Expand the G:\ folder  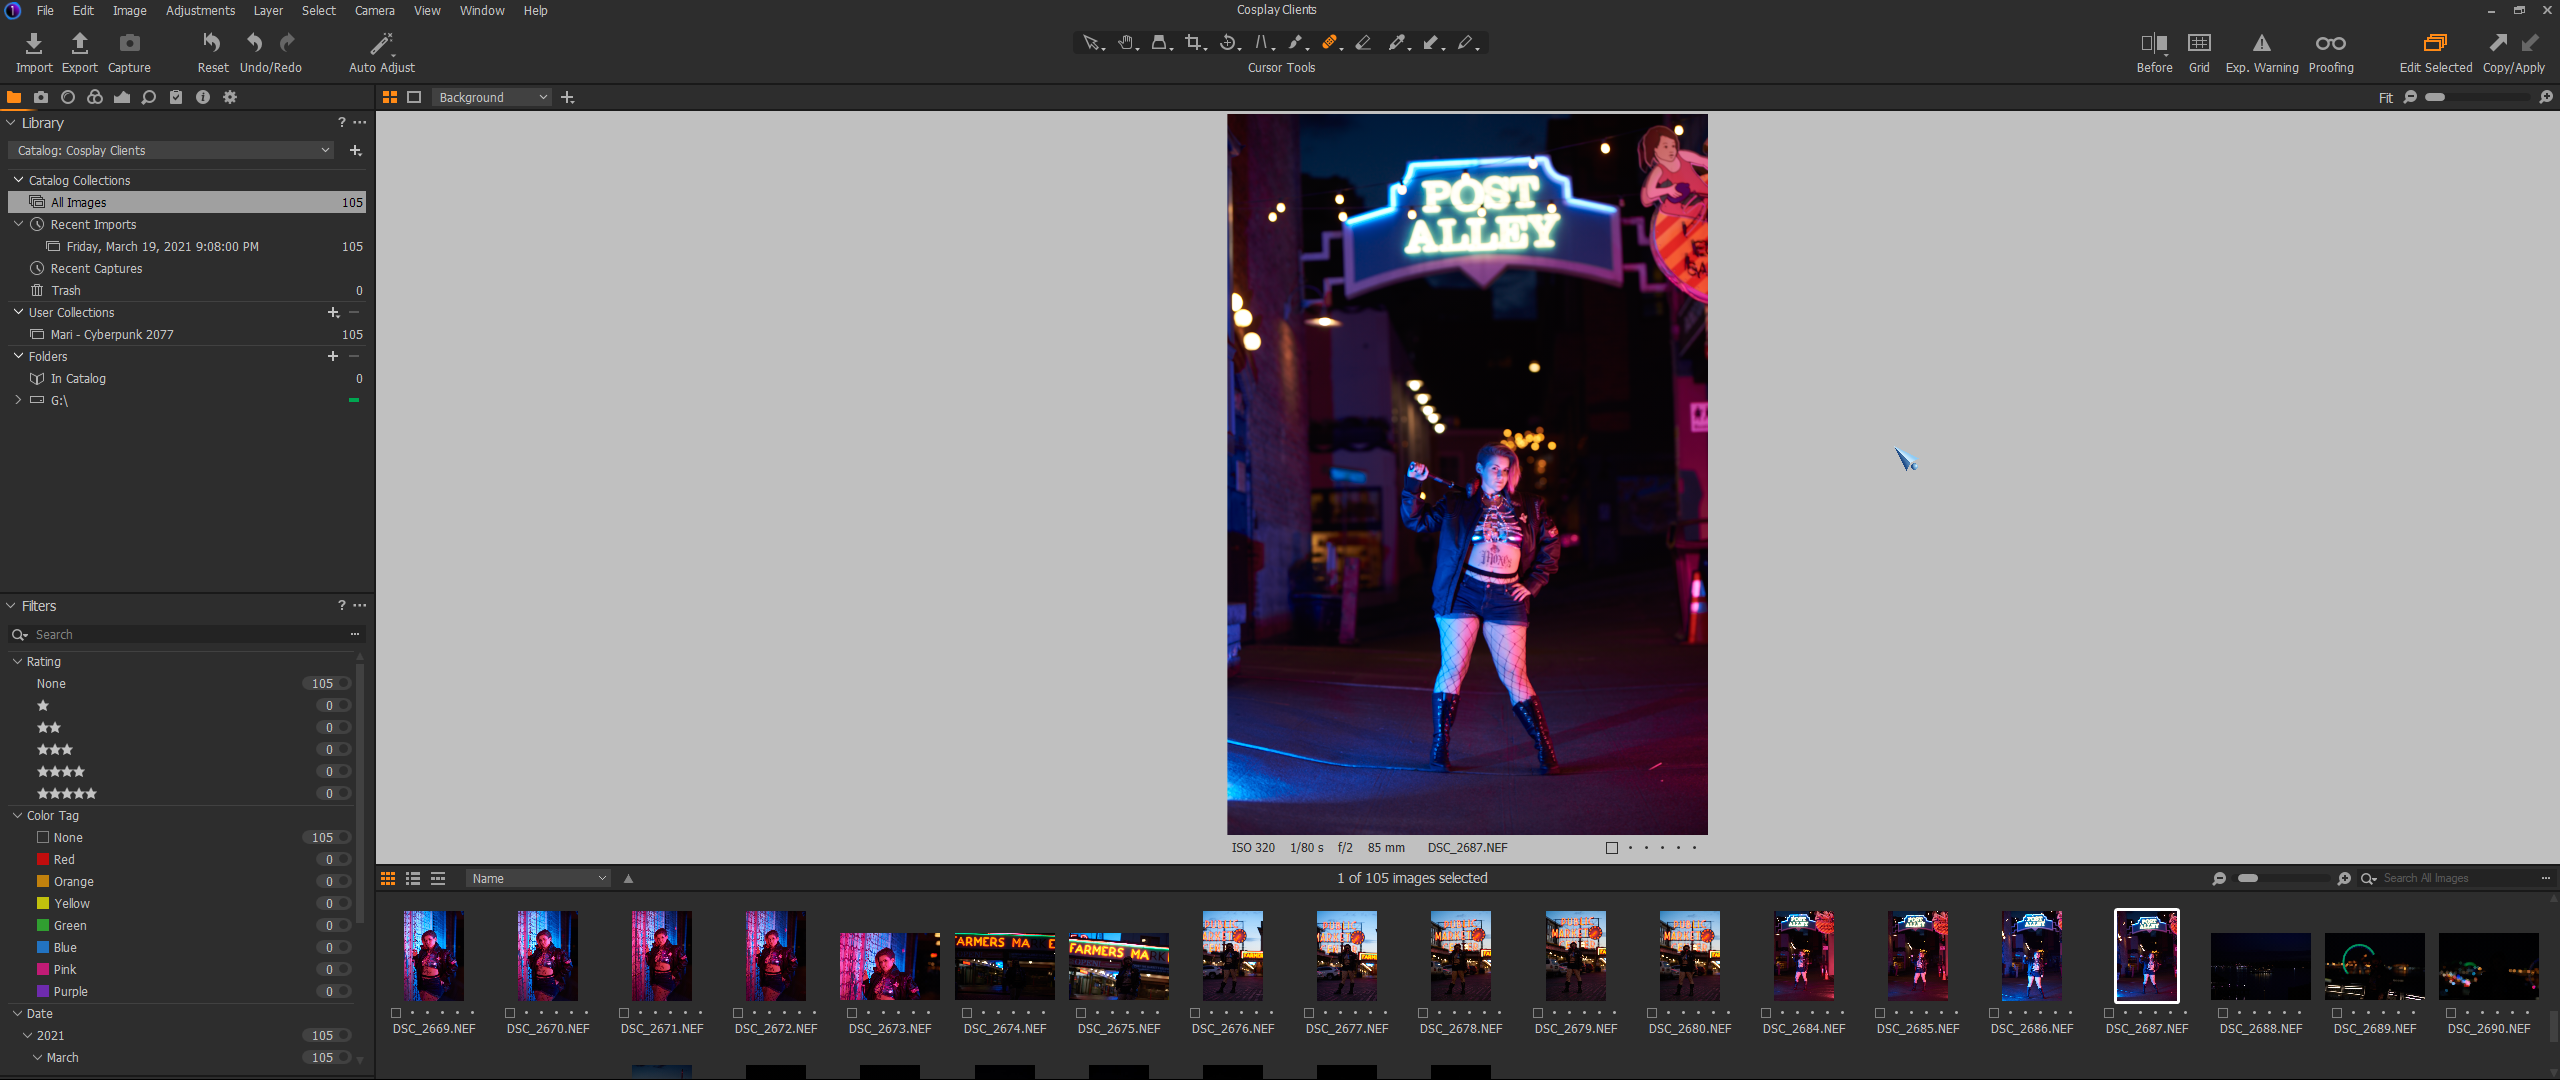point(18,400)
